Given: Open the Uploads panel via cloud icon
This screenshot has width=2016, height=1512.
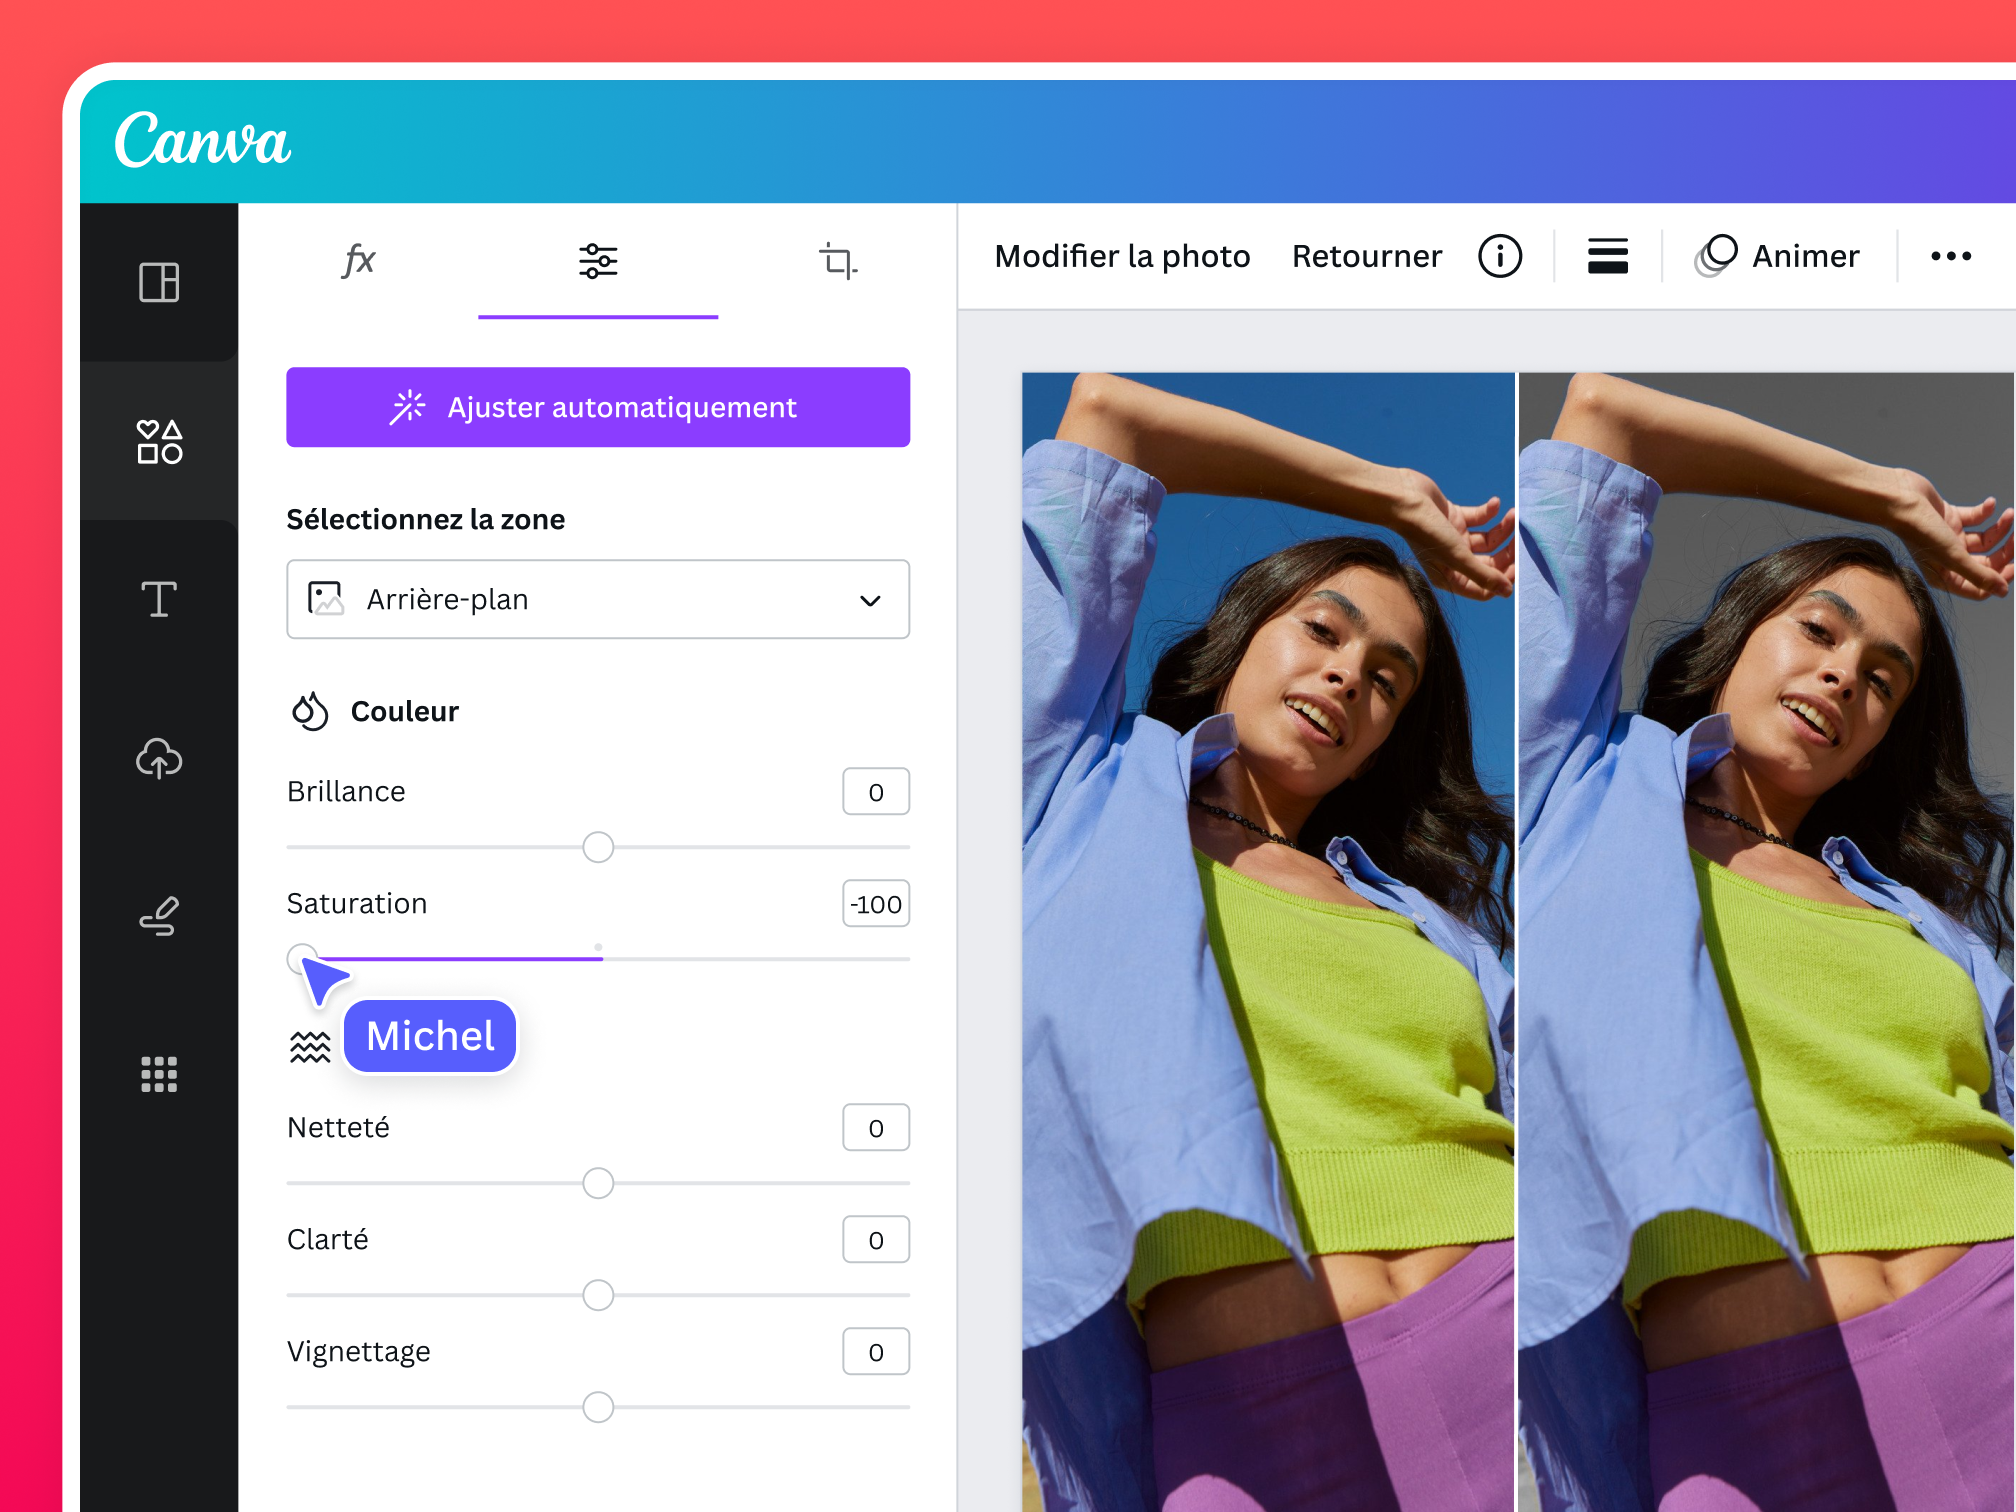Looking at the screenshot, I should click(x=158, y=758).
